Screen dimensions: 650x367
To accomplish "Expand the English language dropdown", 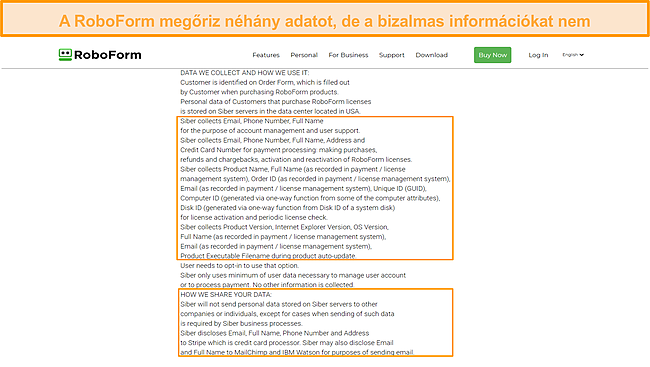I will pos(573,55).
